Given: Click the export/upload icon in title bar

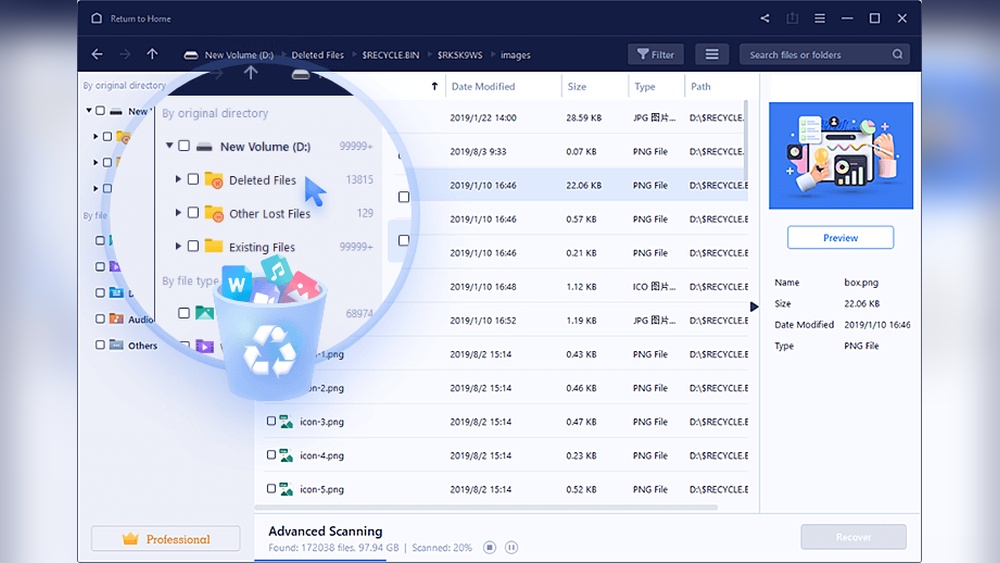Looking at the screenshot, I should coord(792,18).
